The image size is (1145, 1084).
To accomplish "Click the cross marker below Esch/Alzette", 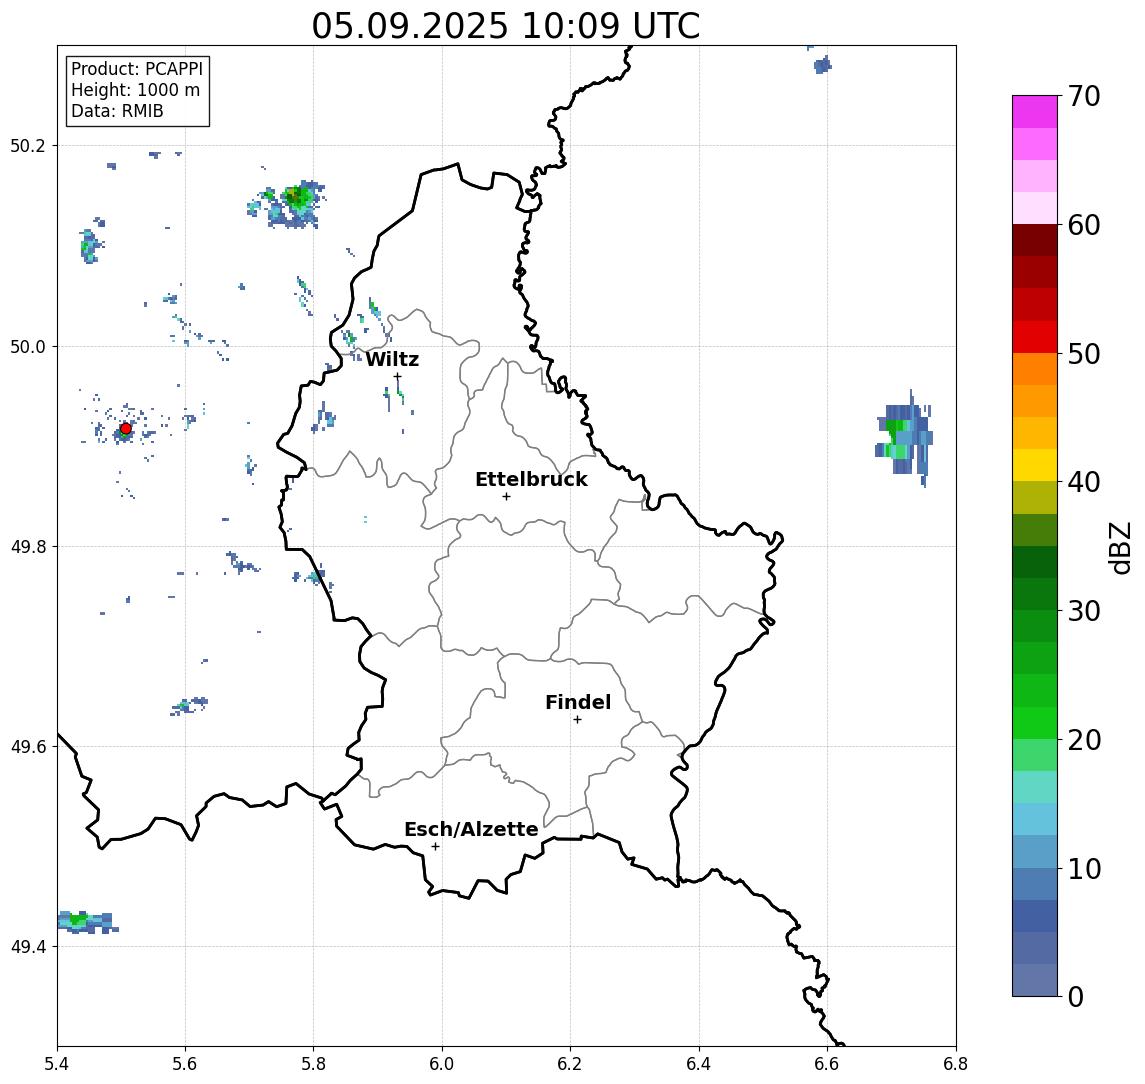I will point(435,847).
